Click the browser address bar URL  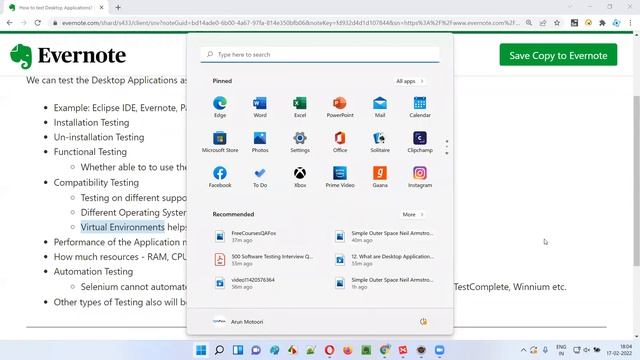tap(291, 23)
